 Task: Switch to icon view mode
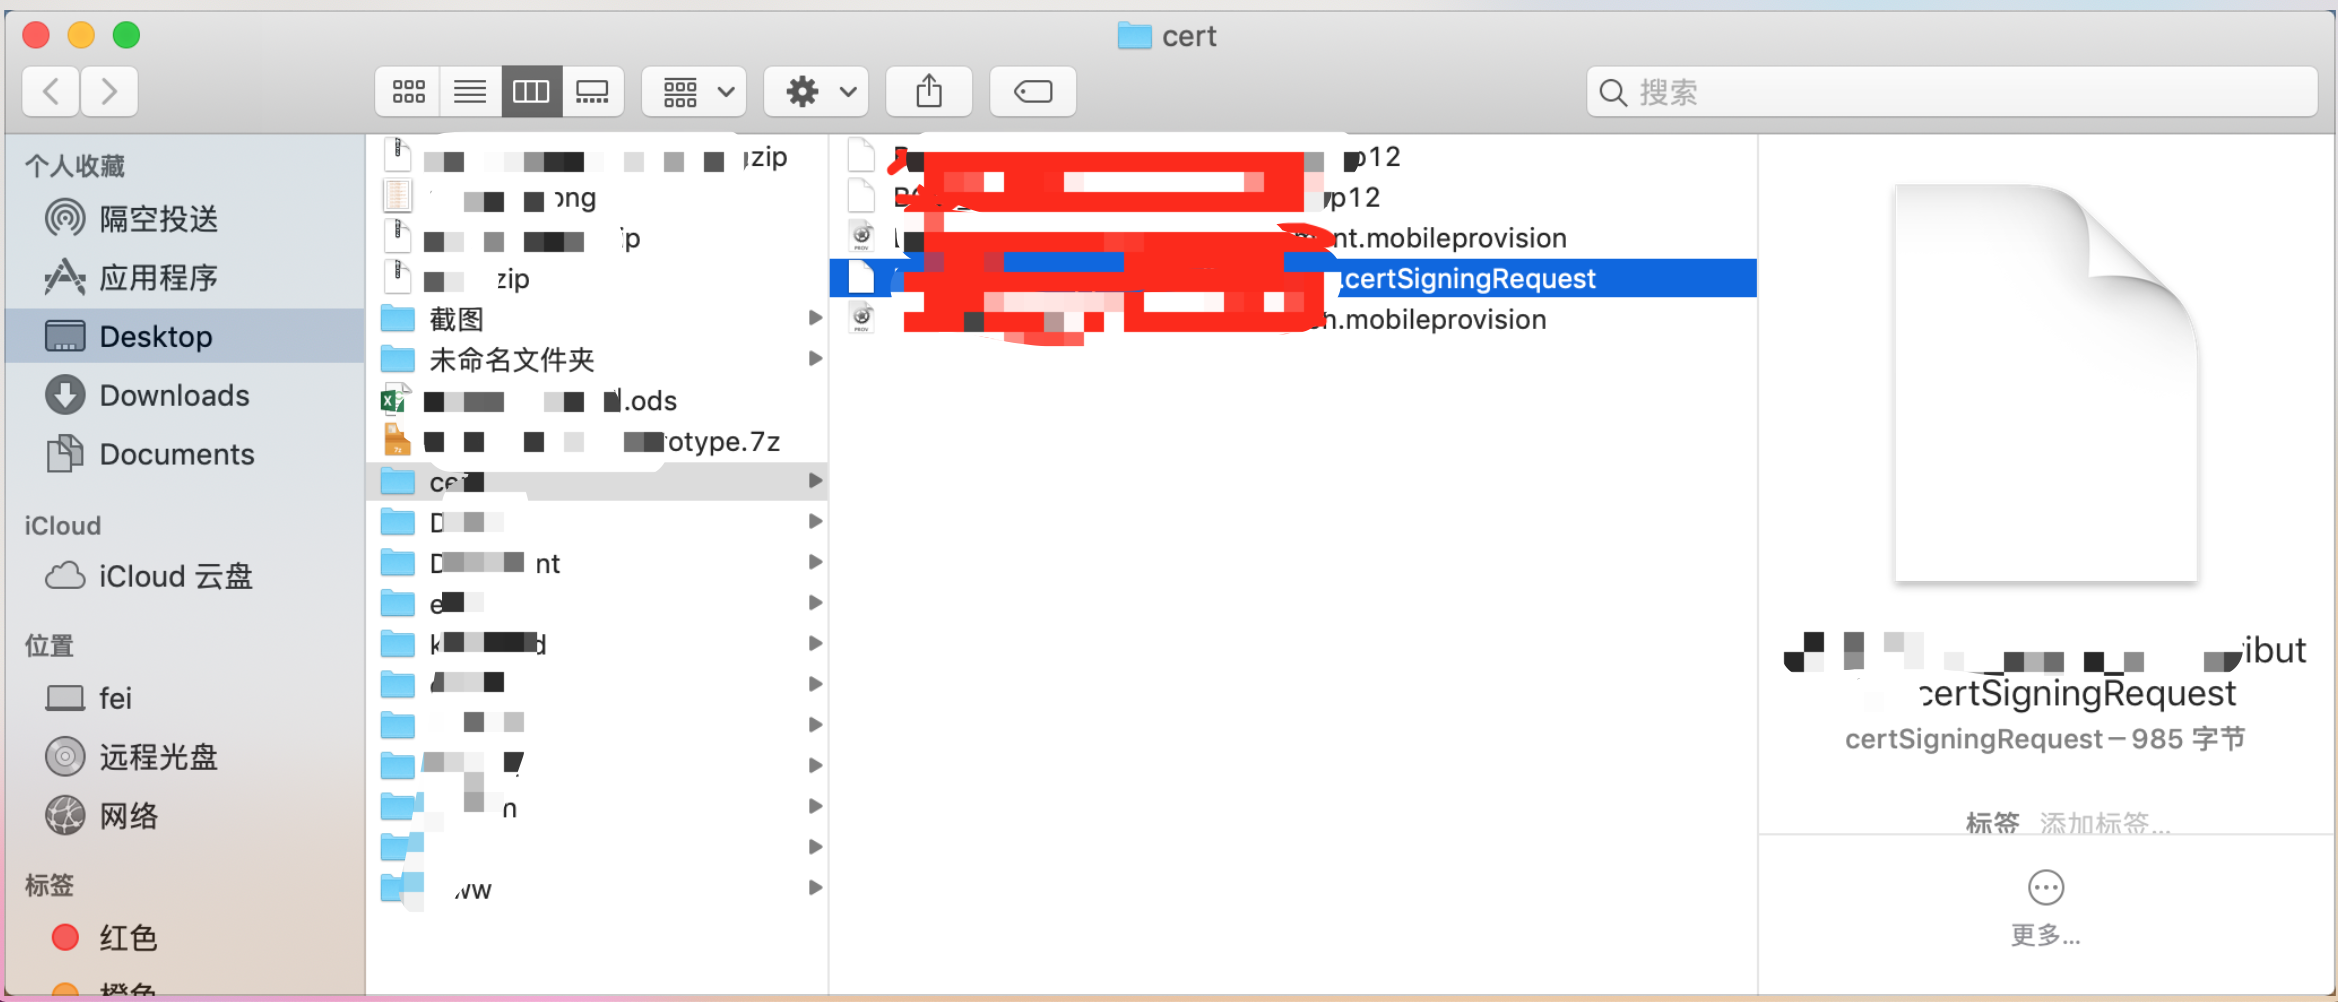pos(408,92)
